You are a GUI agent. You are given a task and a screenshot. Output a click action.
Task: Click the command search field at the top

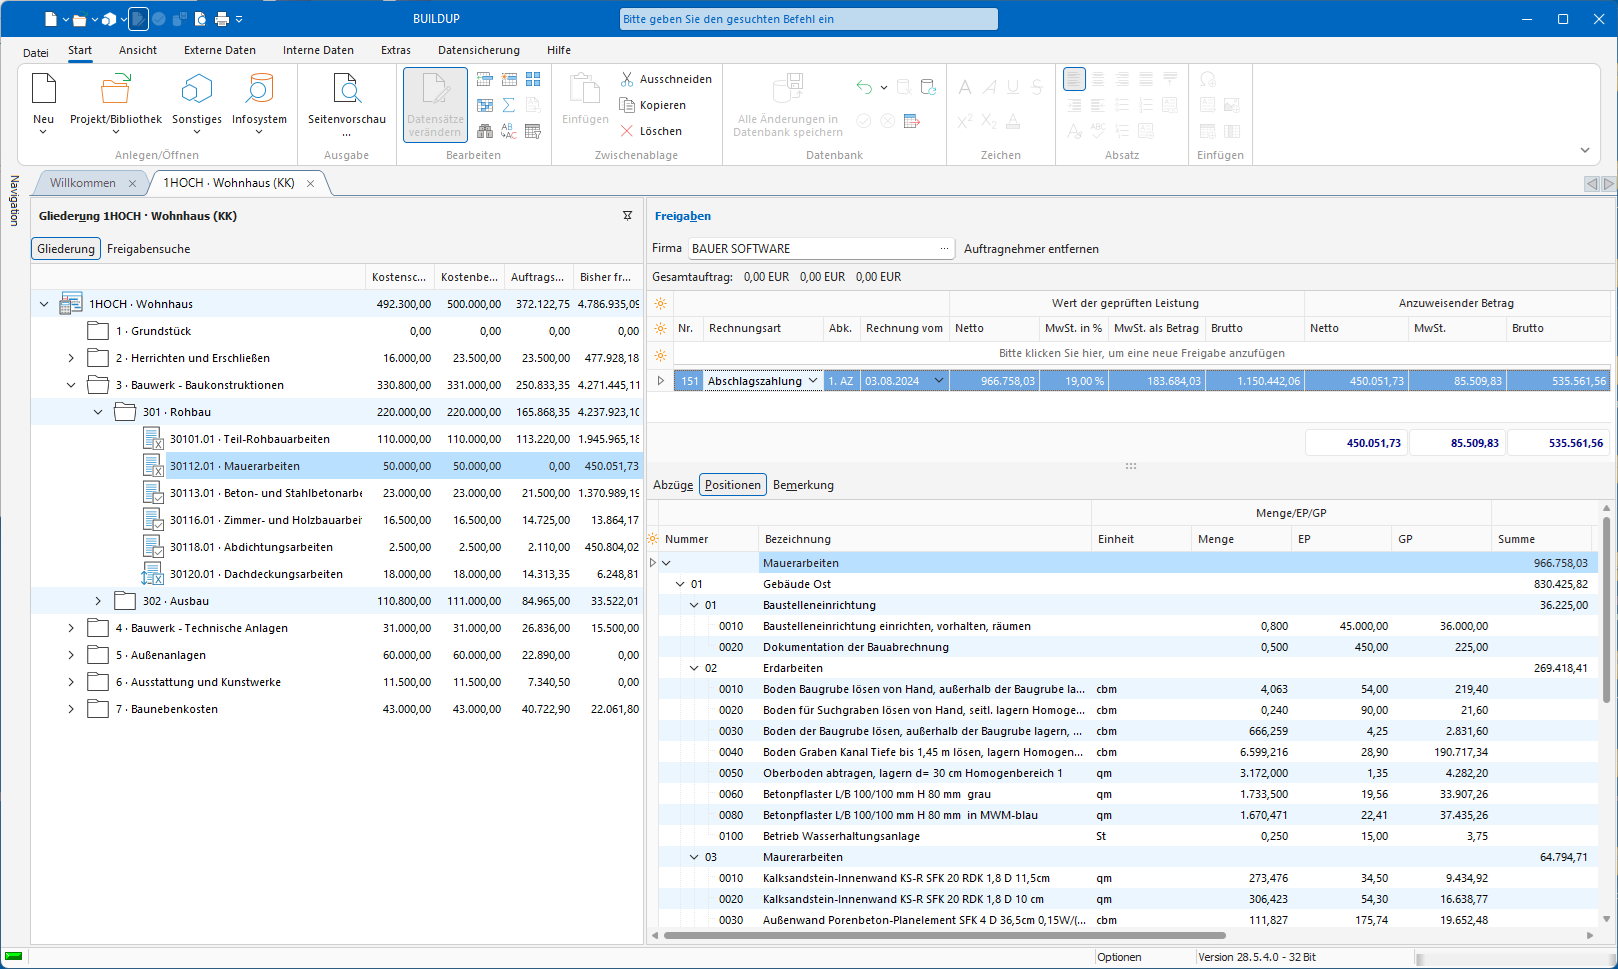[806, 18]
